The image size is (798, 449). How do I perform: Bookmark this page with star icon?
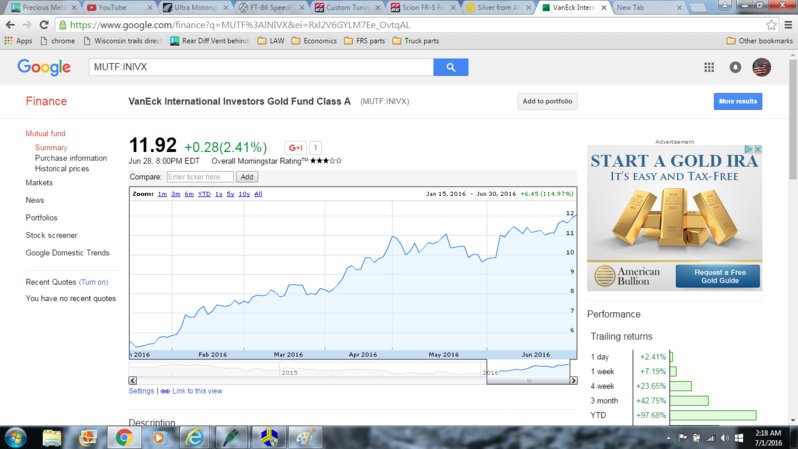pos(771,25)
